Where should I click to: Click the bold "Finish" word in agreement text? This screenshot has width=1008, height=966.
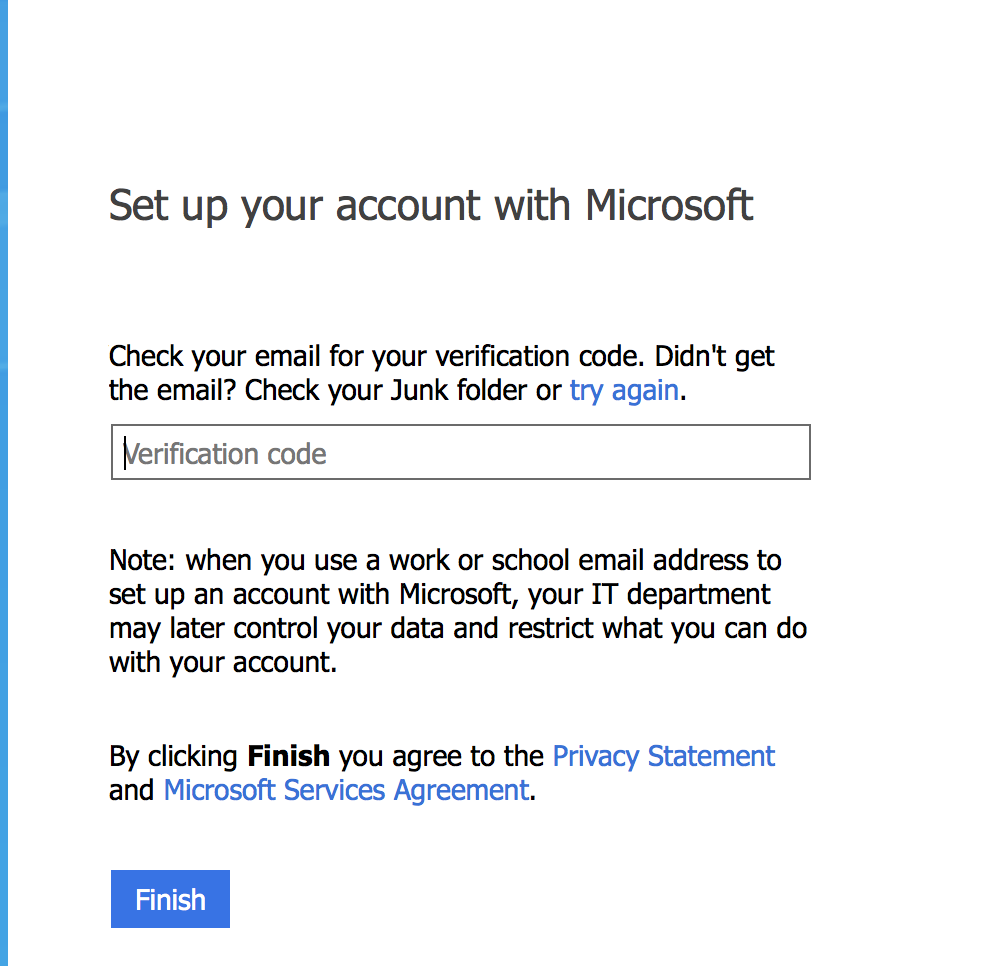pyautogui.click(x=289, y=756)
